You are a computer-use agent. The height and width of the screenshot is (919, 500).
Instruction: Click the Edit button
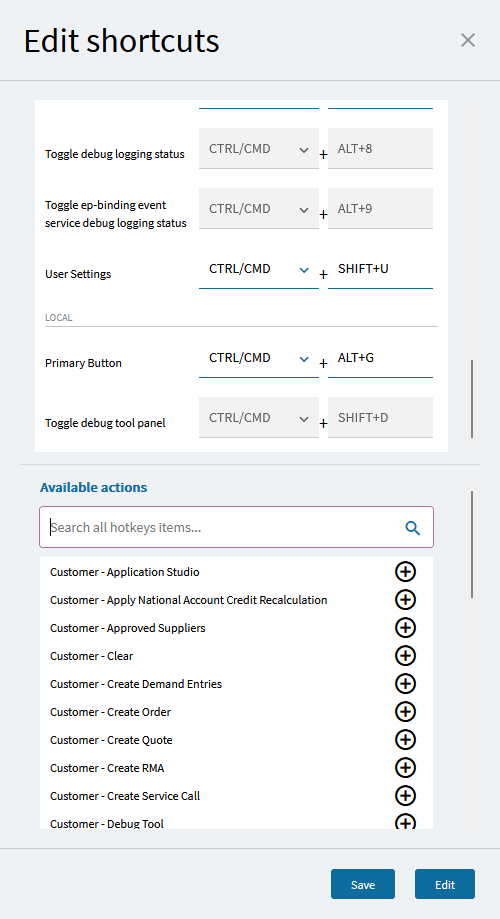pyautogui.click(x=445, y=884)
